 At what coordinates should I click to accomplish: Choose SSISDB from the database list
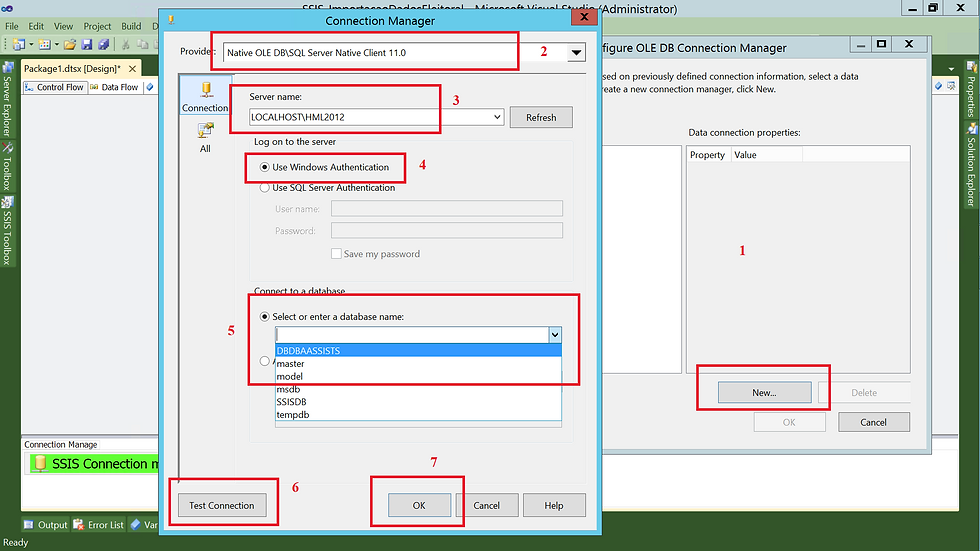418,402
